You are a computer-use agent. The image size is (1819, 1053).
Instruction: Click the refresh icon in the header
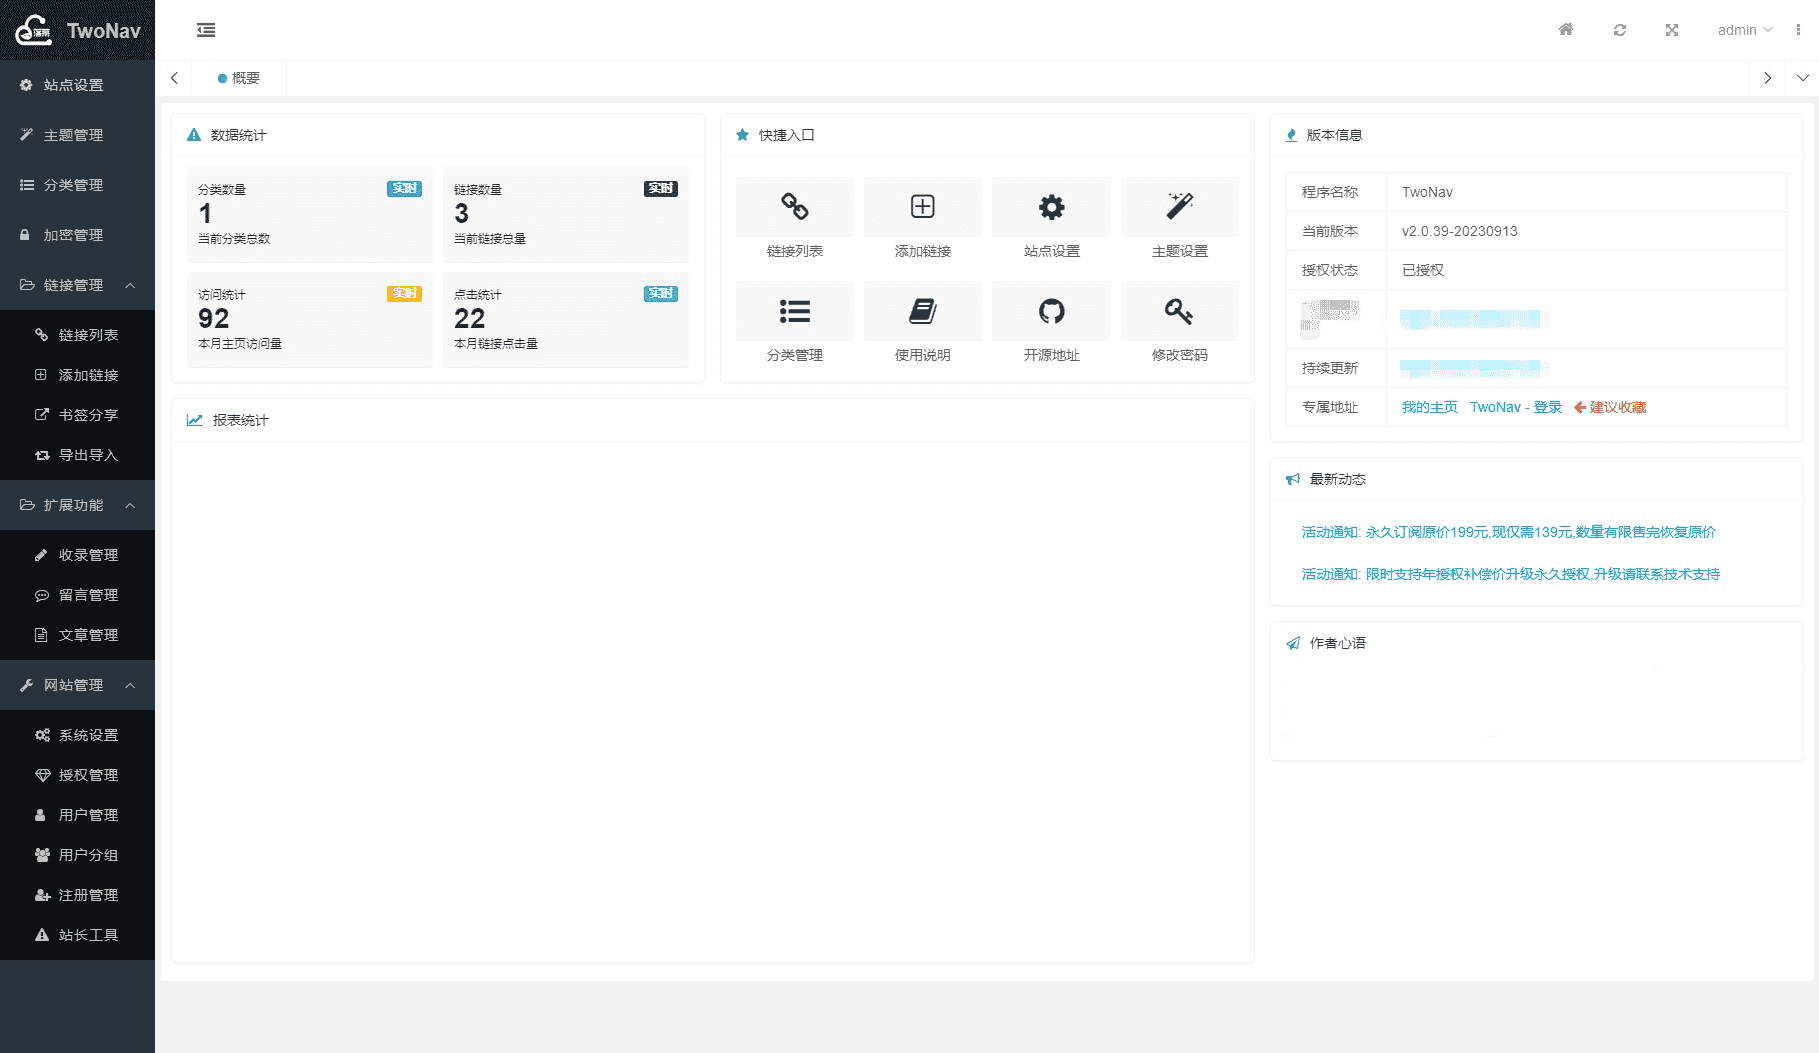coord(1620,30)
